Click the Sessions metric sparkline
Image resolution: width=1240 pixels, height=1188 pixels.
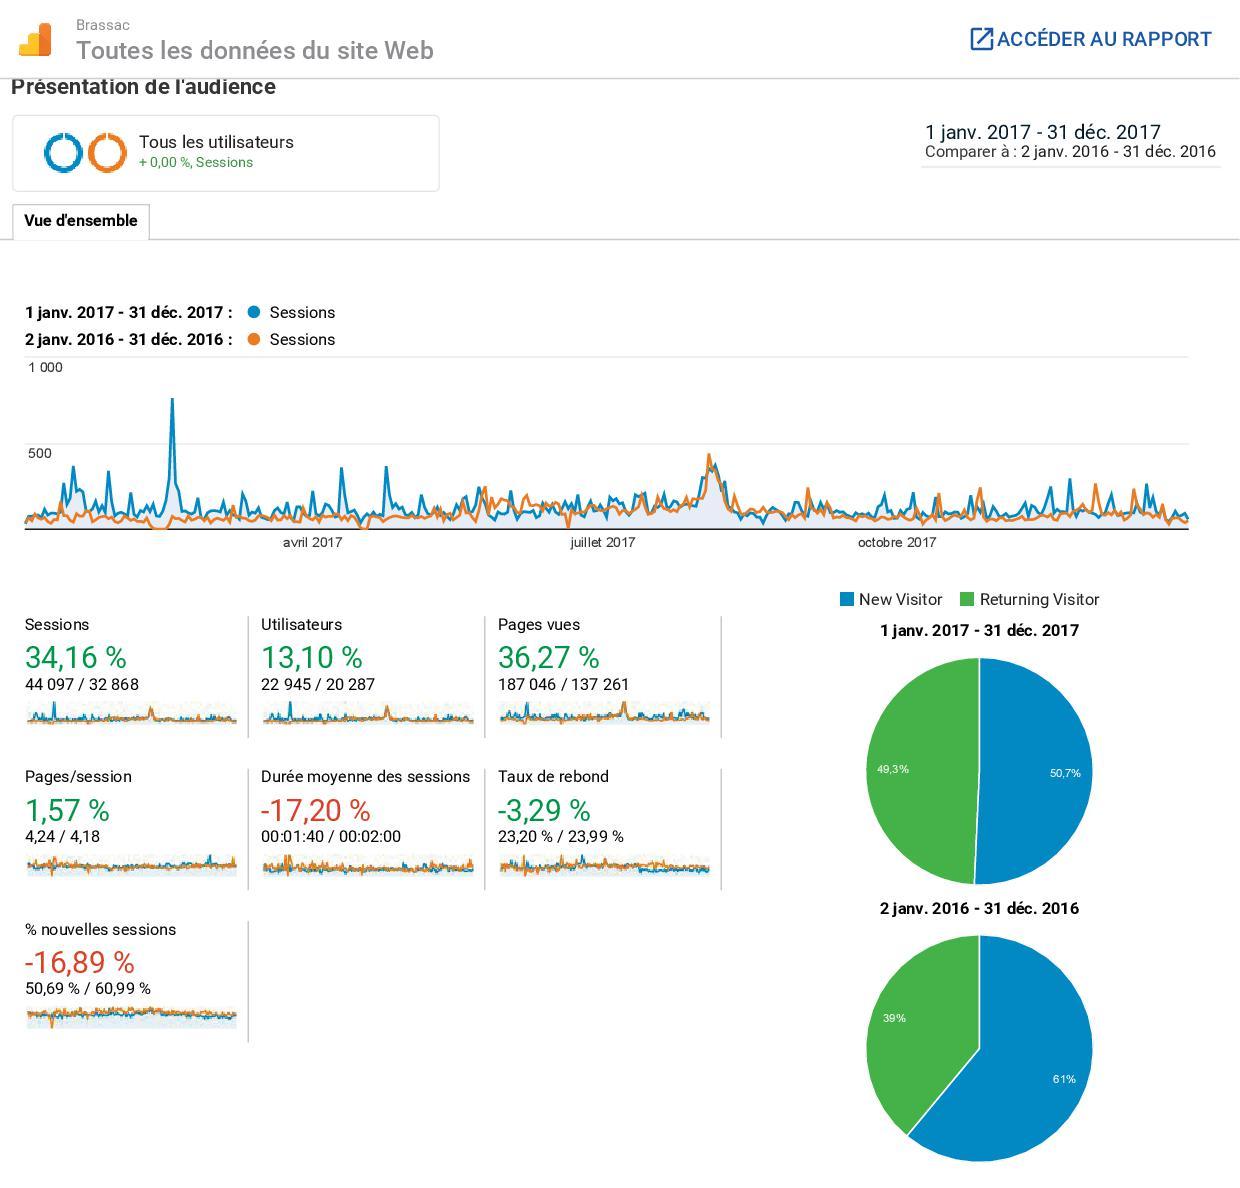(x=131, y=714)
